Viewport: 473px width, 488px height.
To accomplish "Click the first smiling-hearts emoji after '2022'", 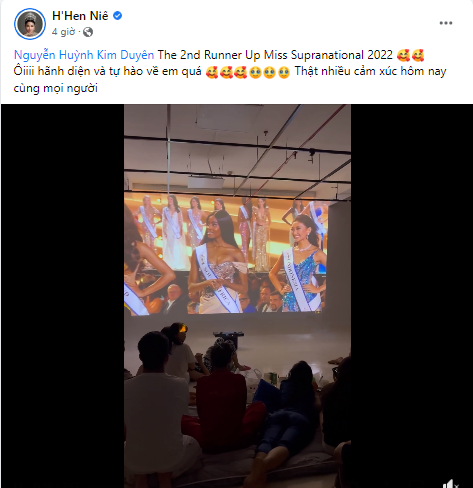I will point(404,55).
